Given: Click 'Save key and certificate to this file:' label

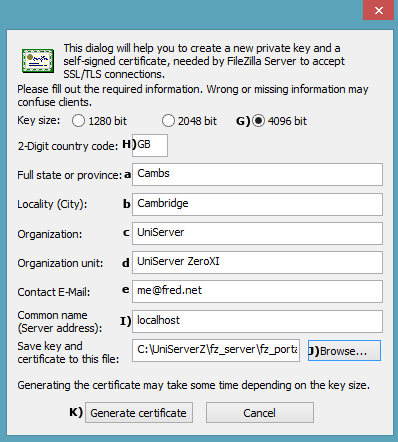Looking at the screenshot, I should [x=68, y=352].
